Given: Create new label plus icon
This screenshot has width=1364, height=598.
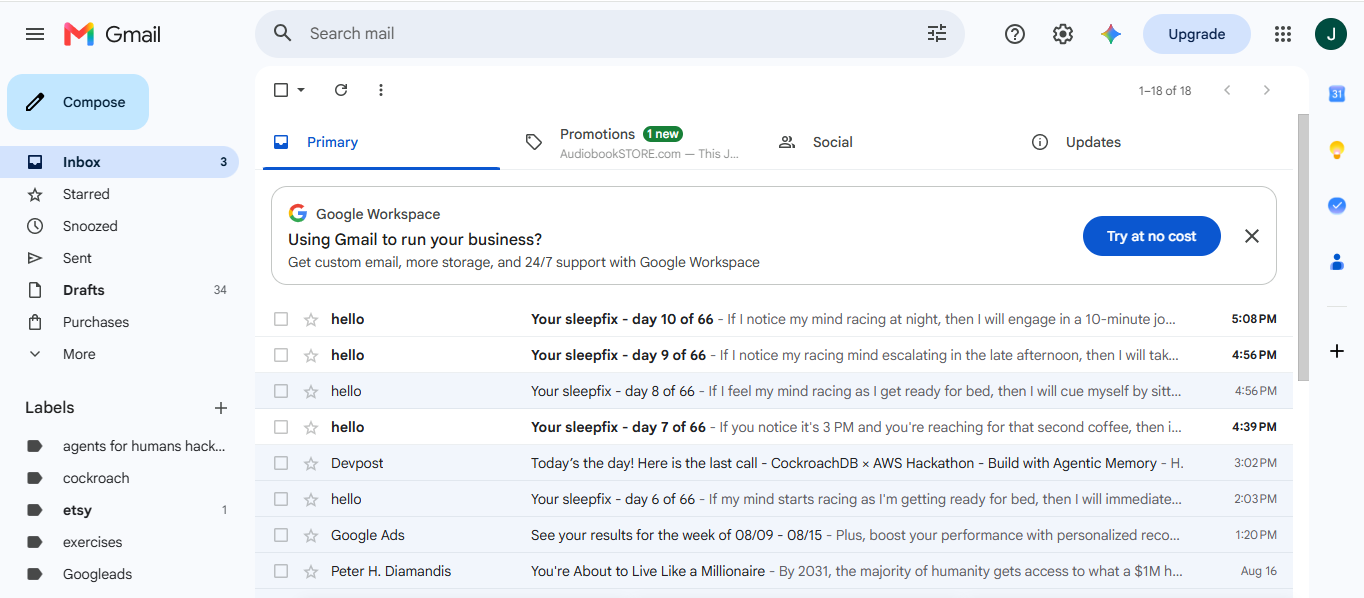Looking at the screenshot, I should 221,408.
